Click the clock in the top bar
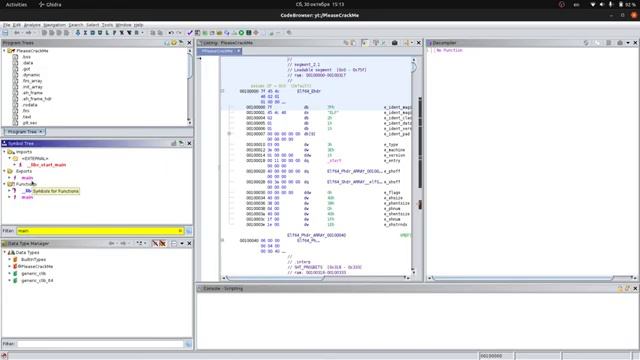The image size is (640, 360). click(320, 4)
